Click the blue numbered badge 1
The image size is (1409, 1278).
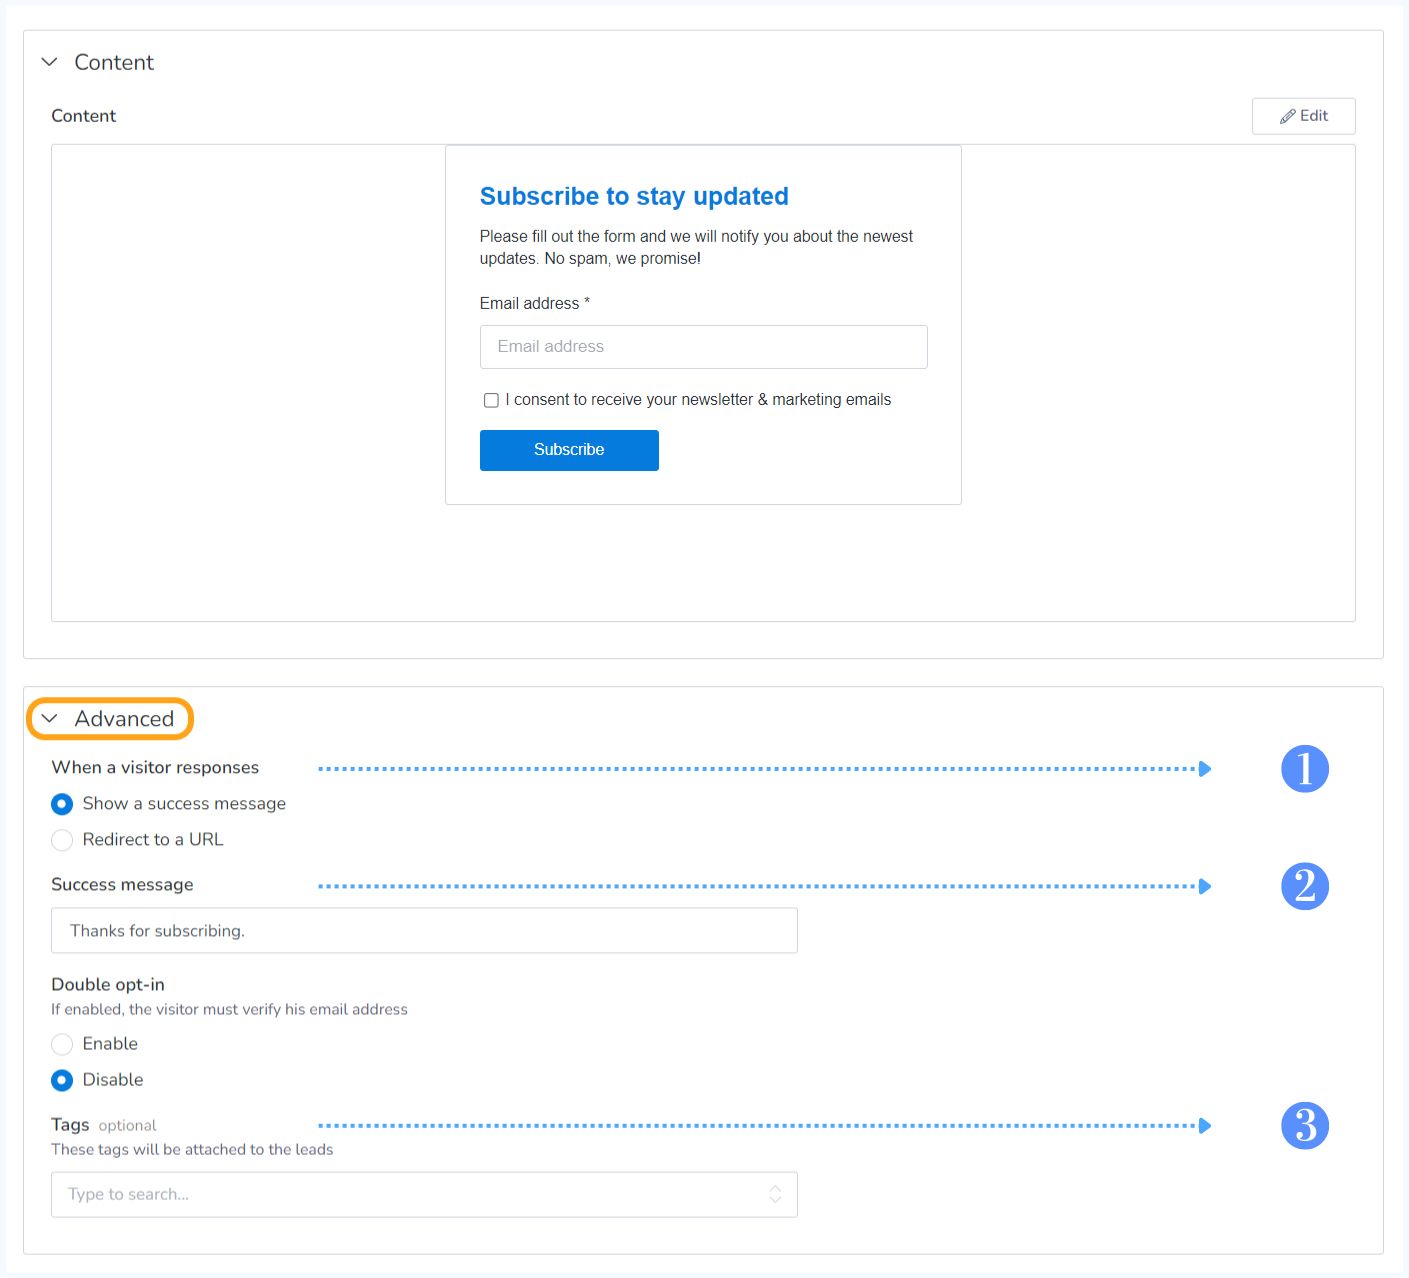[x=1305, y=769]
